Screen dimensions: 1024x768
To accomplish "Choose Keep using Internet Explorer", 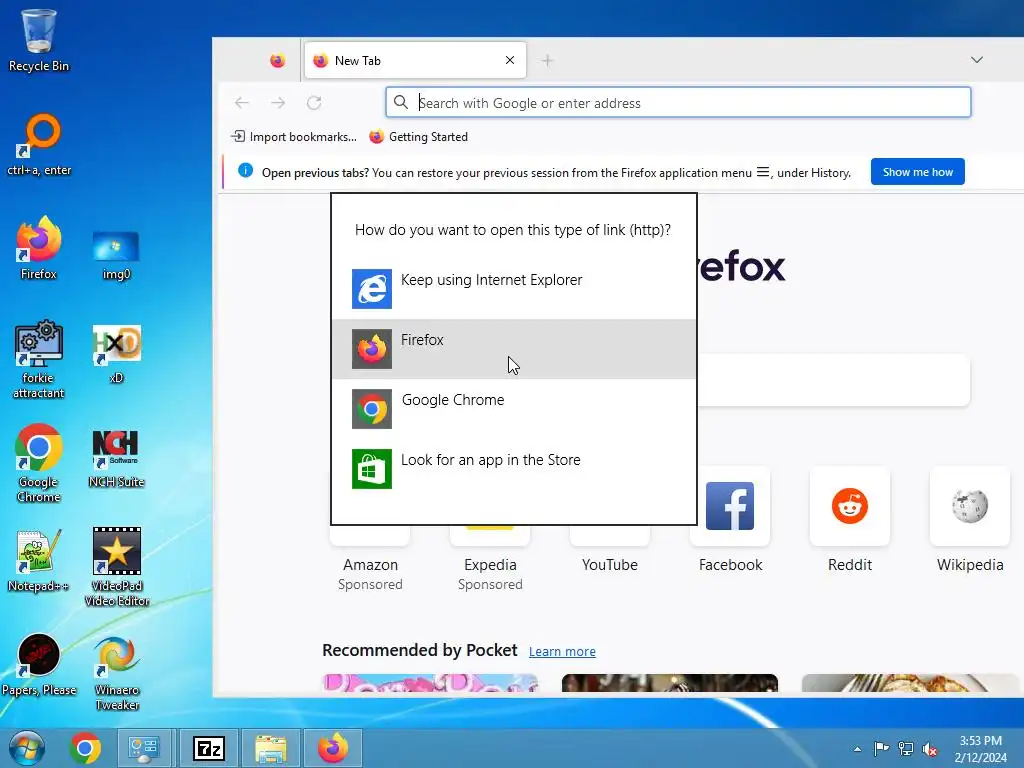I will [x=514, y=289].
